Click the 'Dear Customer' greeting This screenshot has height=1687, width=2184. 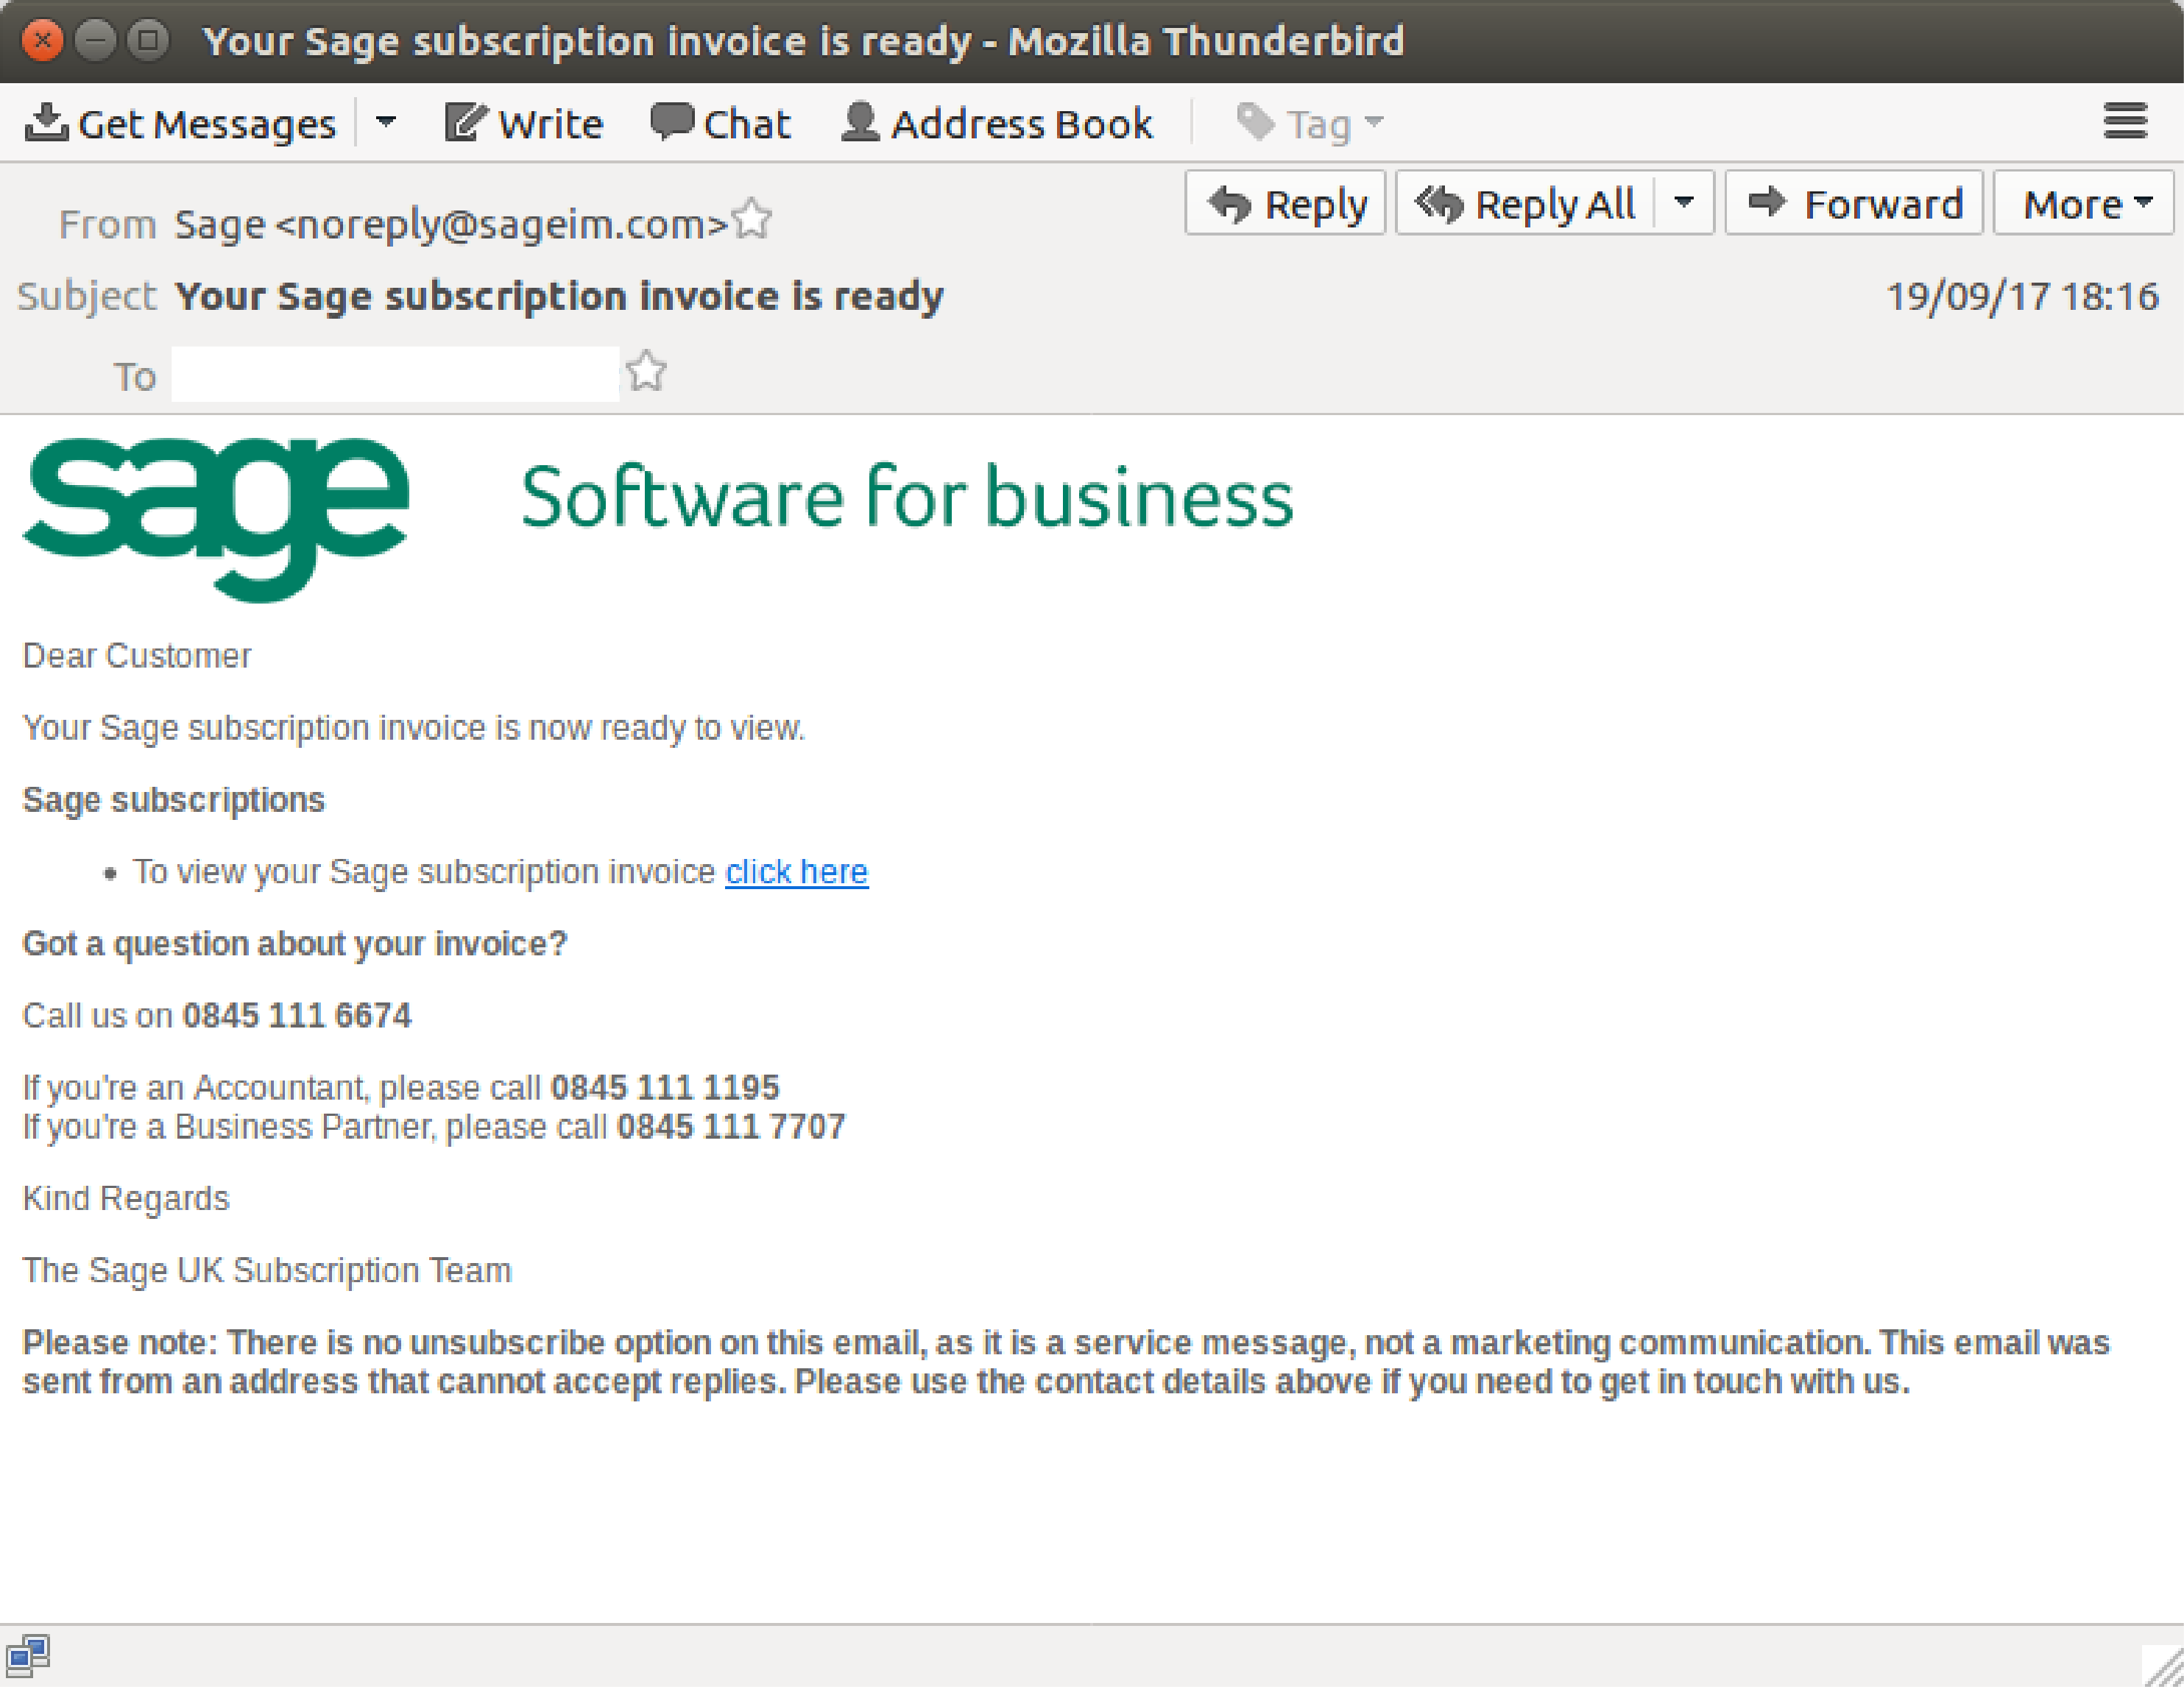click(137, 656)
